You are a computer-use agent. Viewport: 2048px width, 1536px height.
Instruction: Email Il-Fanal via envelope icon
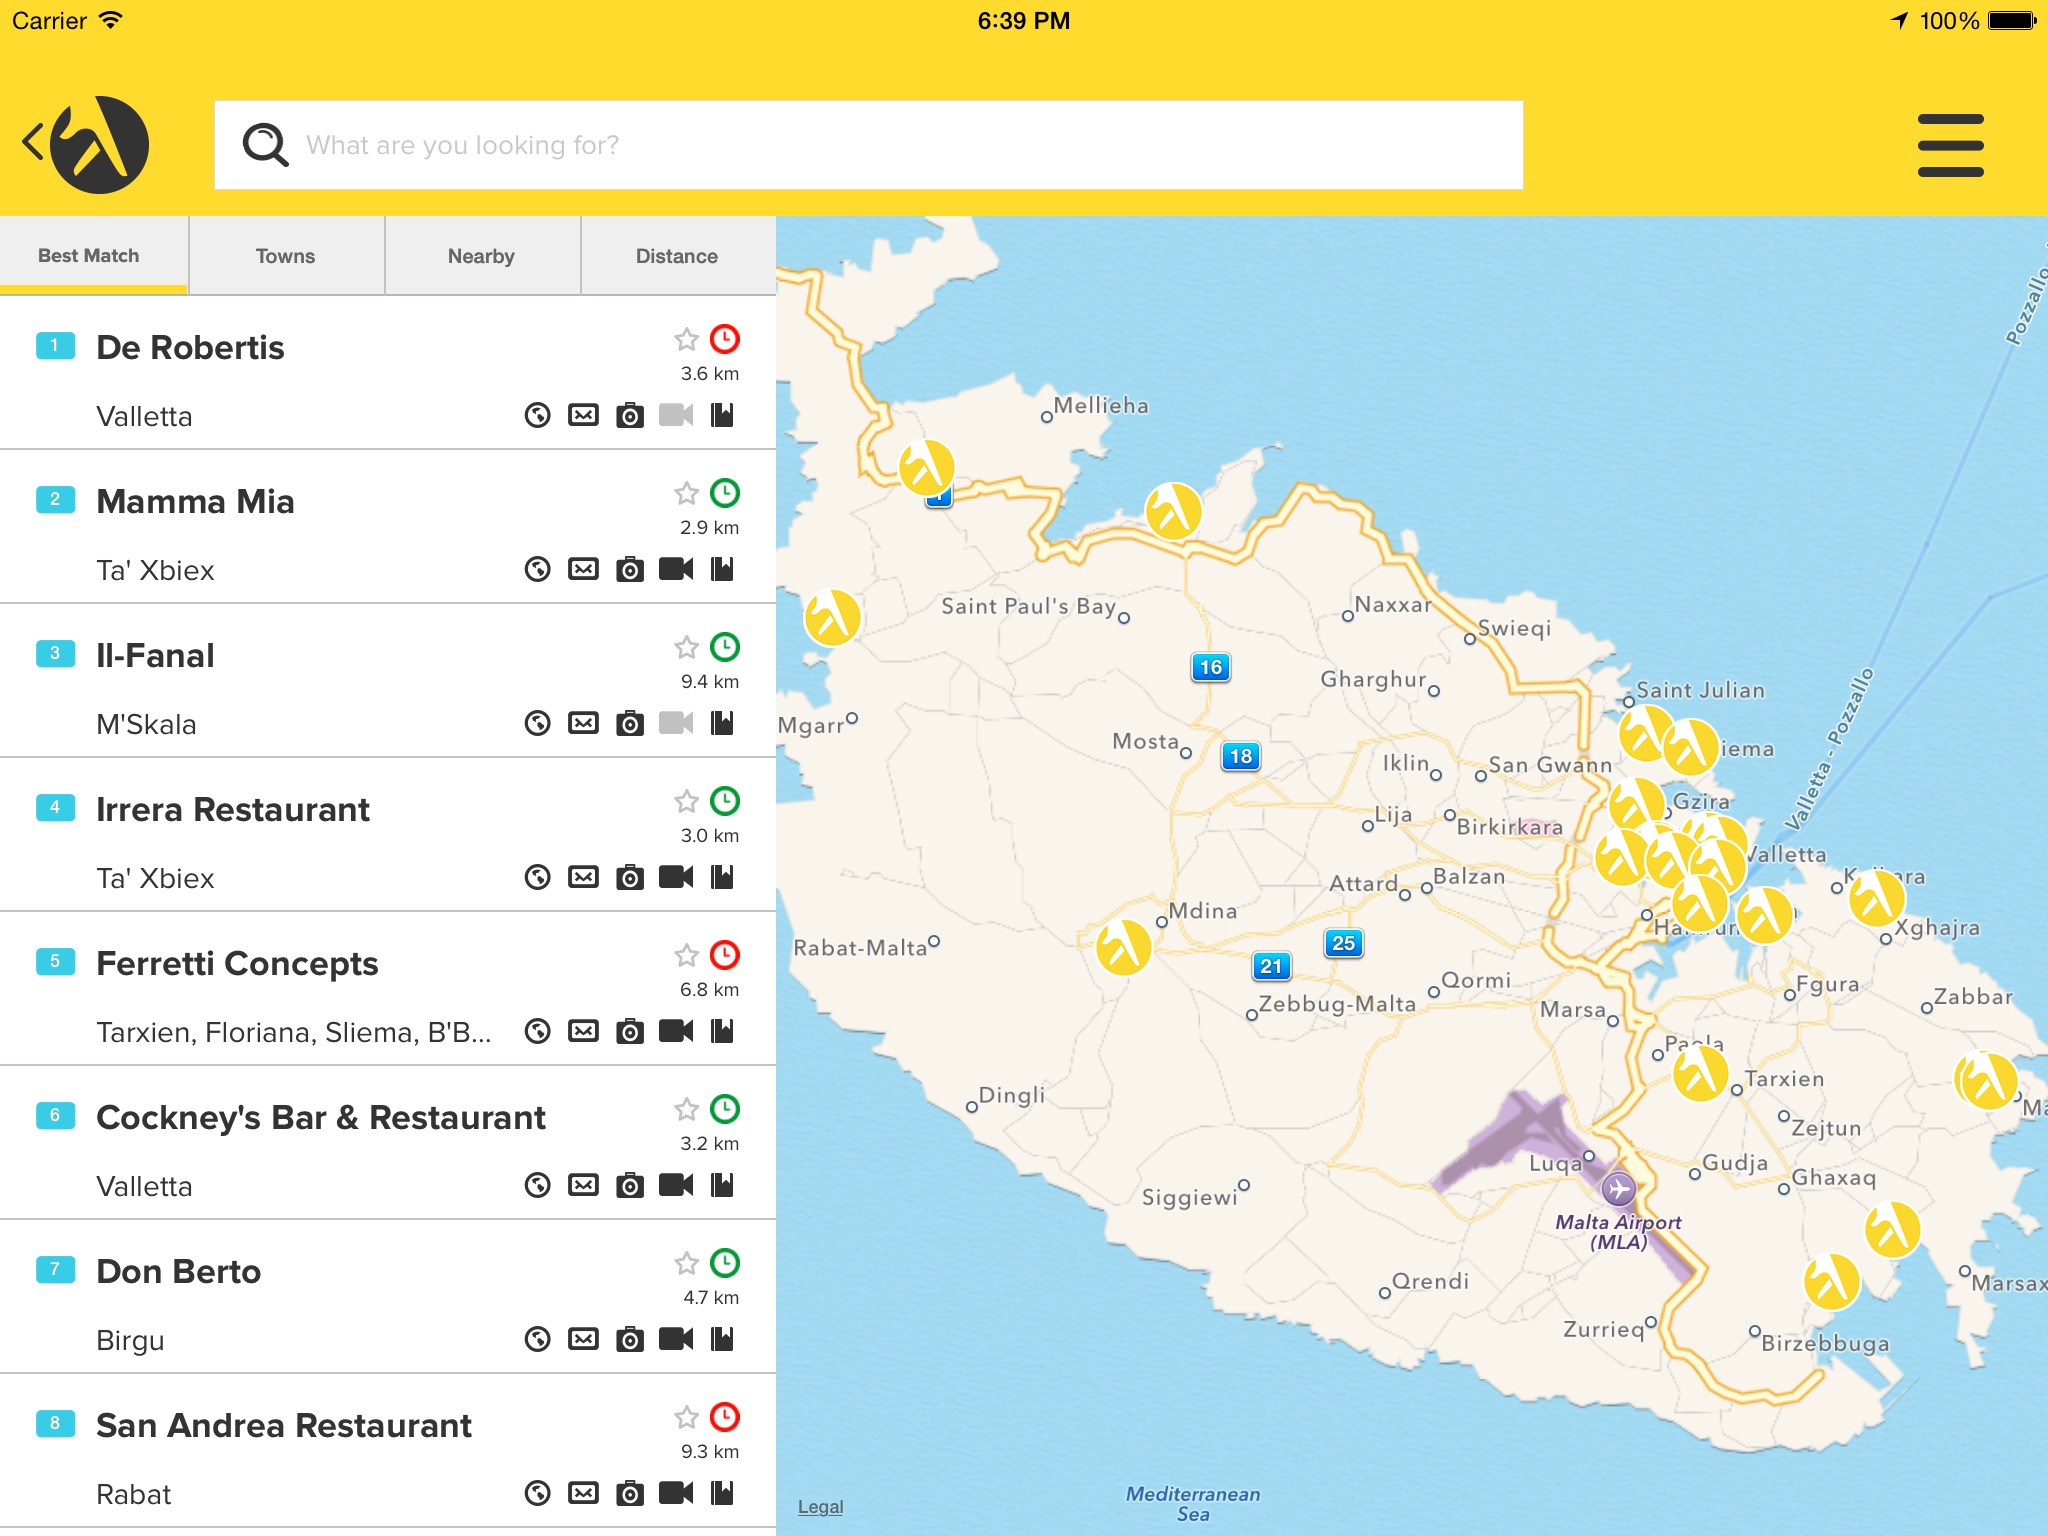(583, 723)
